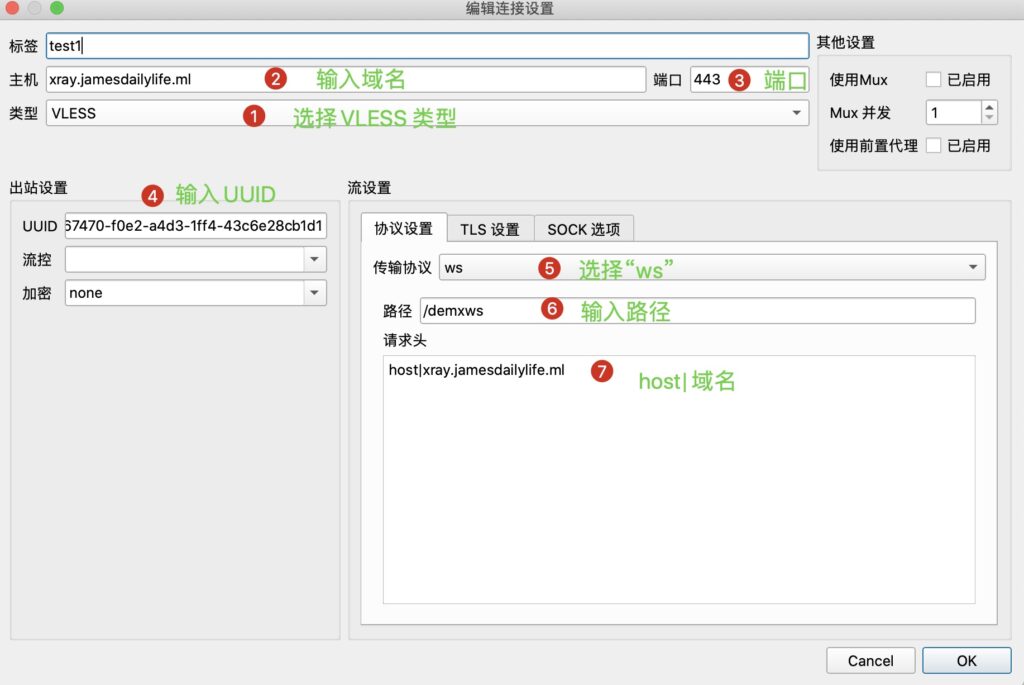Confirm with the OK button
Screen dimensions: 1024x685
coord(967,661)
